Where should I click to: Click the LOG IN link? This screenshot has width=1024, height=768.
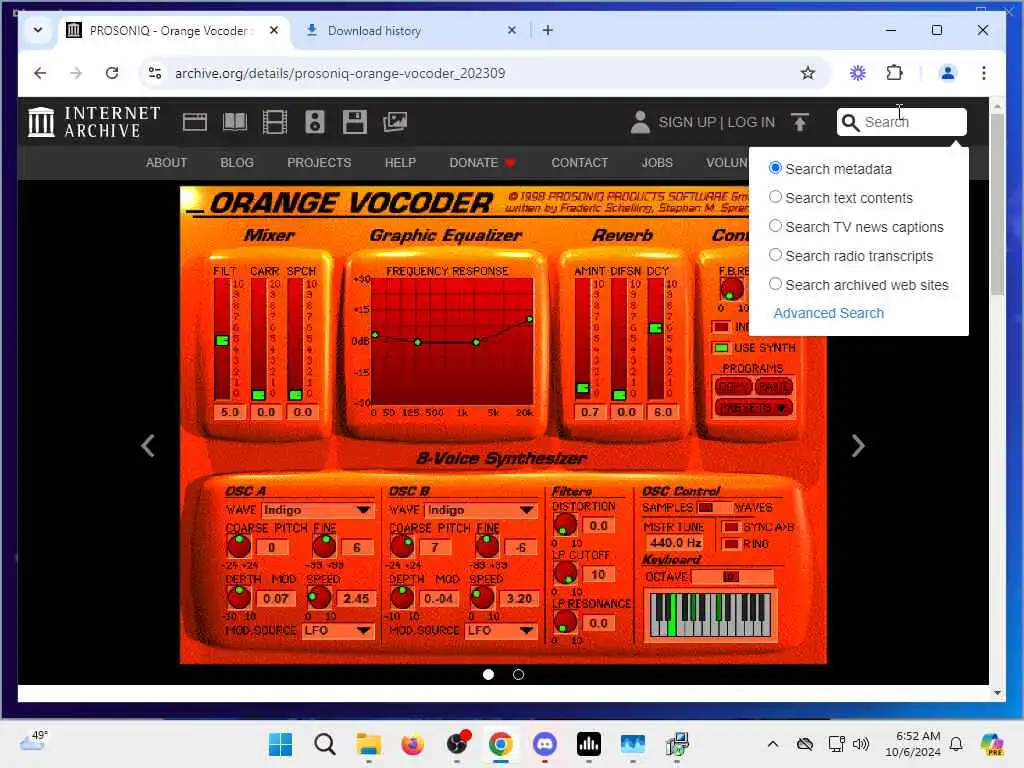click(x=751, y=122)
